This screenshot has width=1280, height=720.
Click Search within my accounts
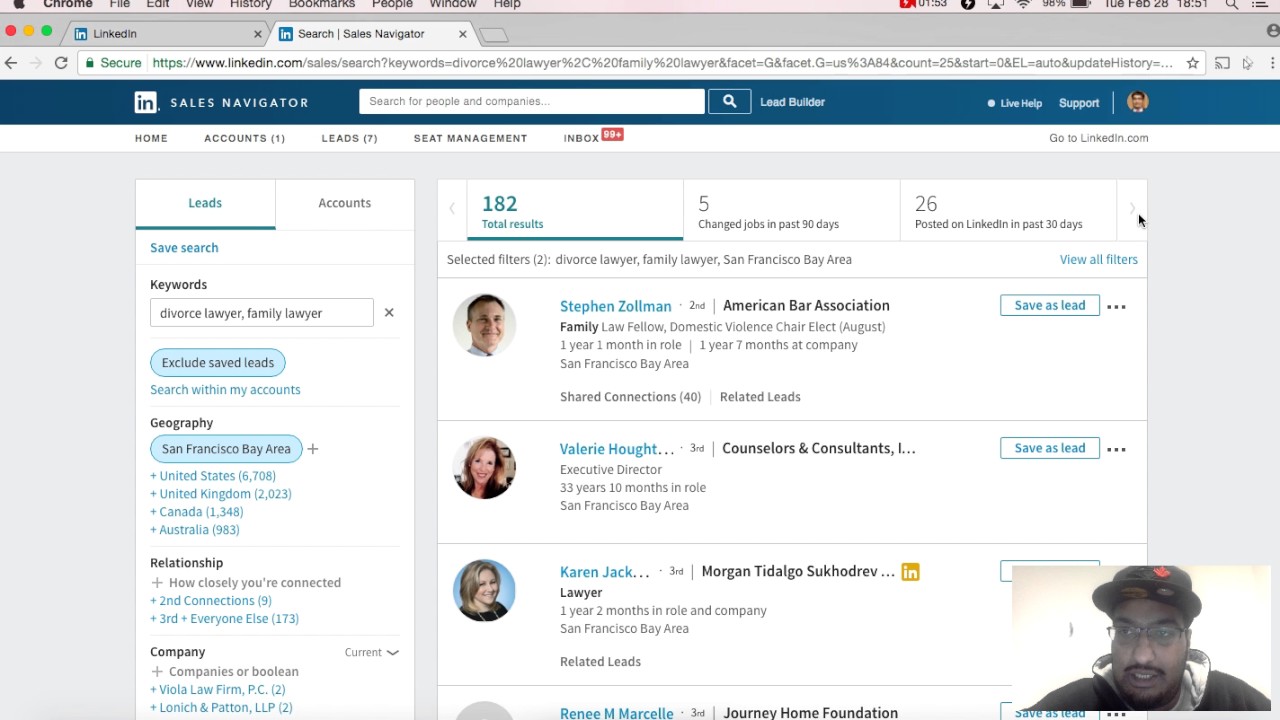point(225,390)
